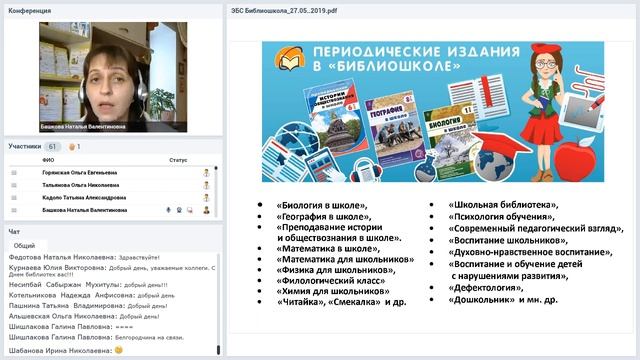
Task: Click the microphone icon in Башкова's row
Action: point(168,210)
